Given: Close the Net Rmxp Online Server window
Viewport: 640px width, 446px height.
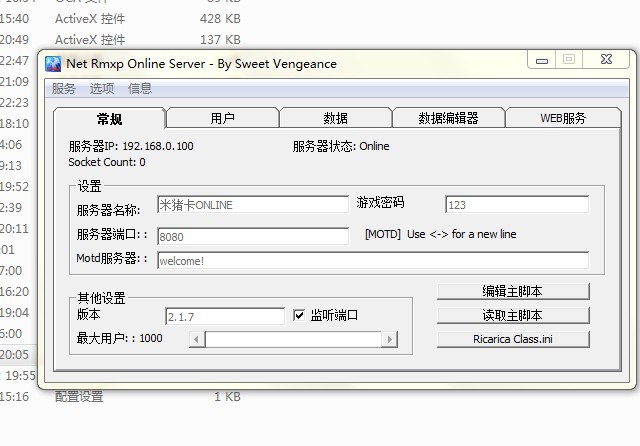Looking at the screenshot, I should [607, 60].
